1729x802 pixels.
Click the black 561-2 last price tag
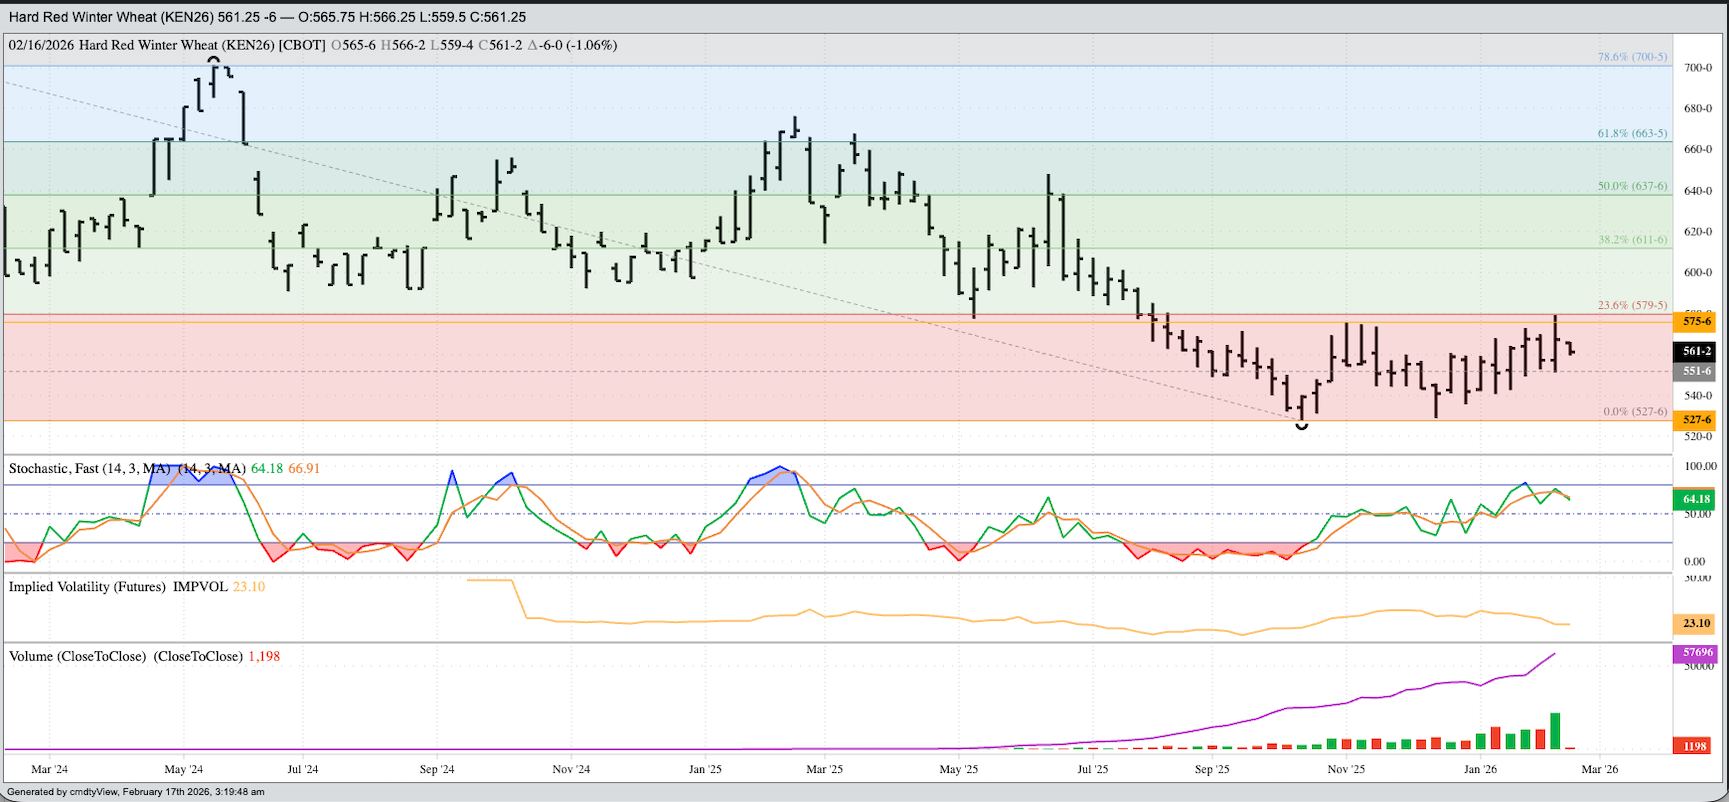[x=1695, y=351]
